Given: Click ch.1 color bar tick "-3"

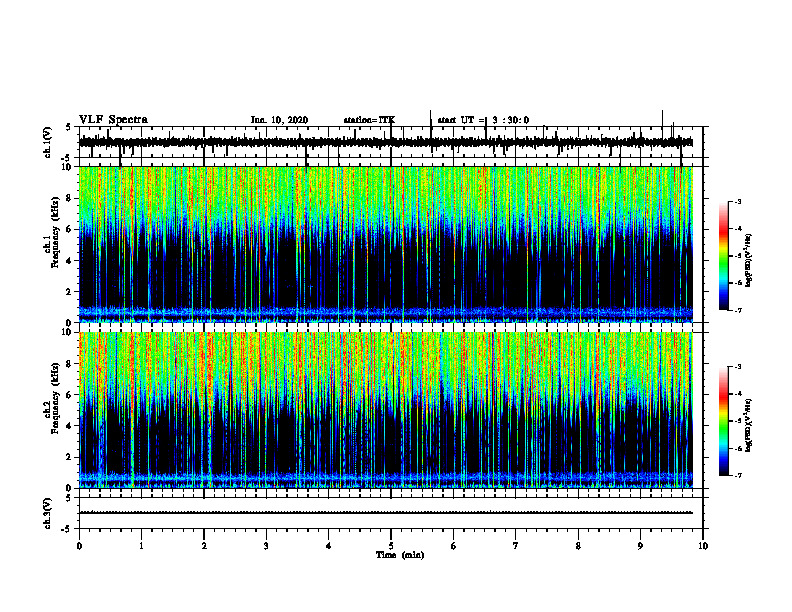Looking at the screenshot, I should [x=738, y=202].
